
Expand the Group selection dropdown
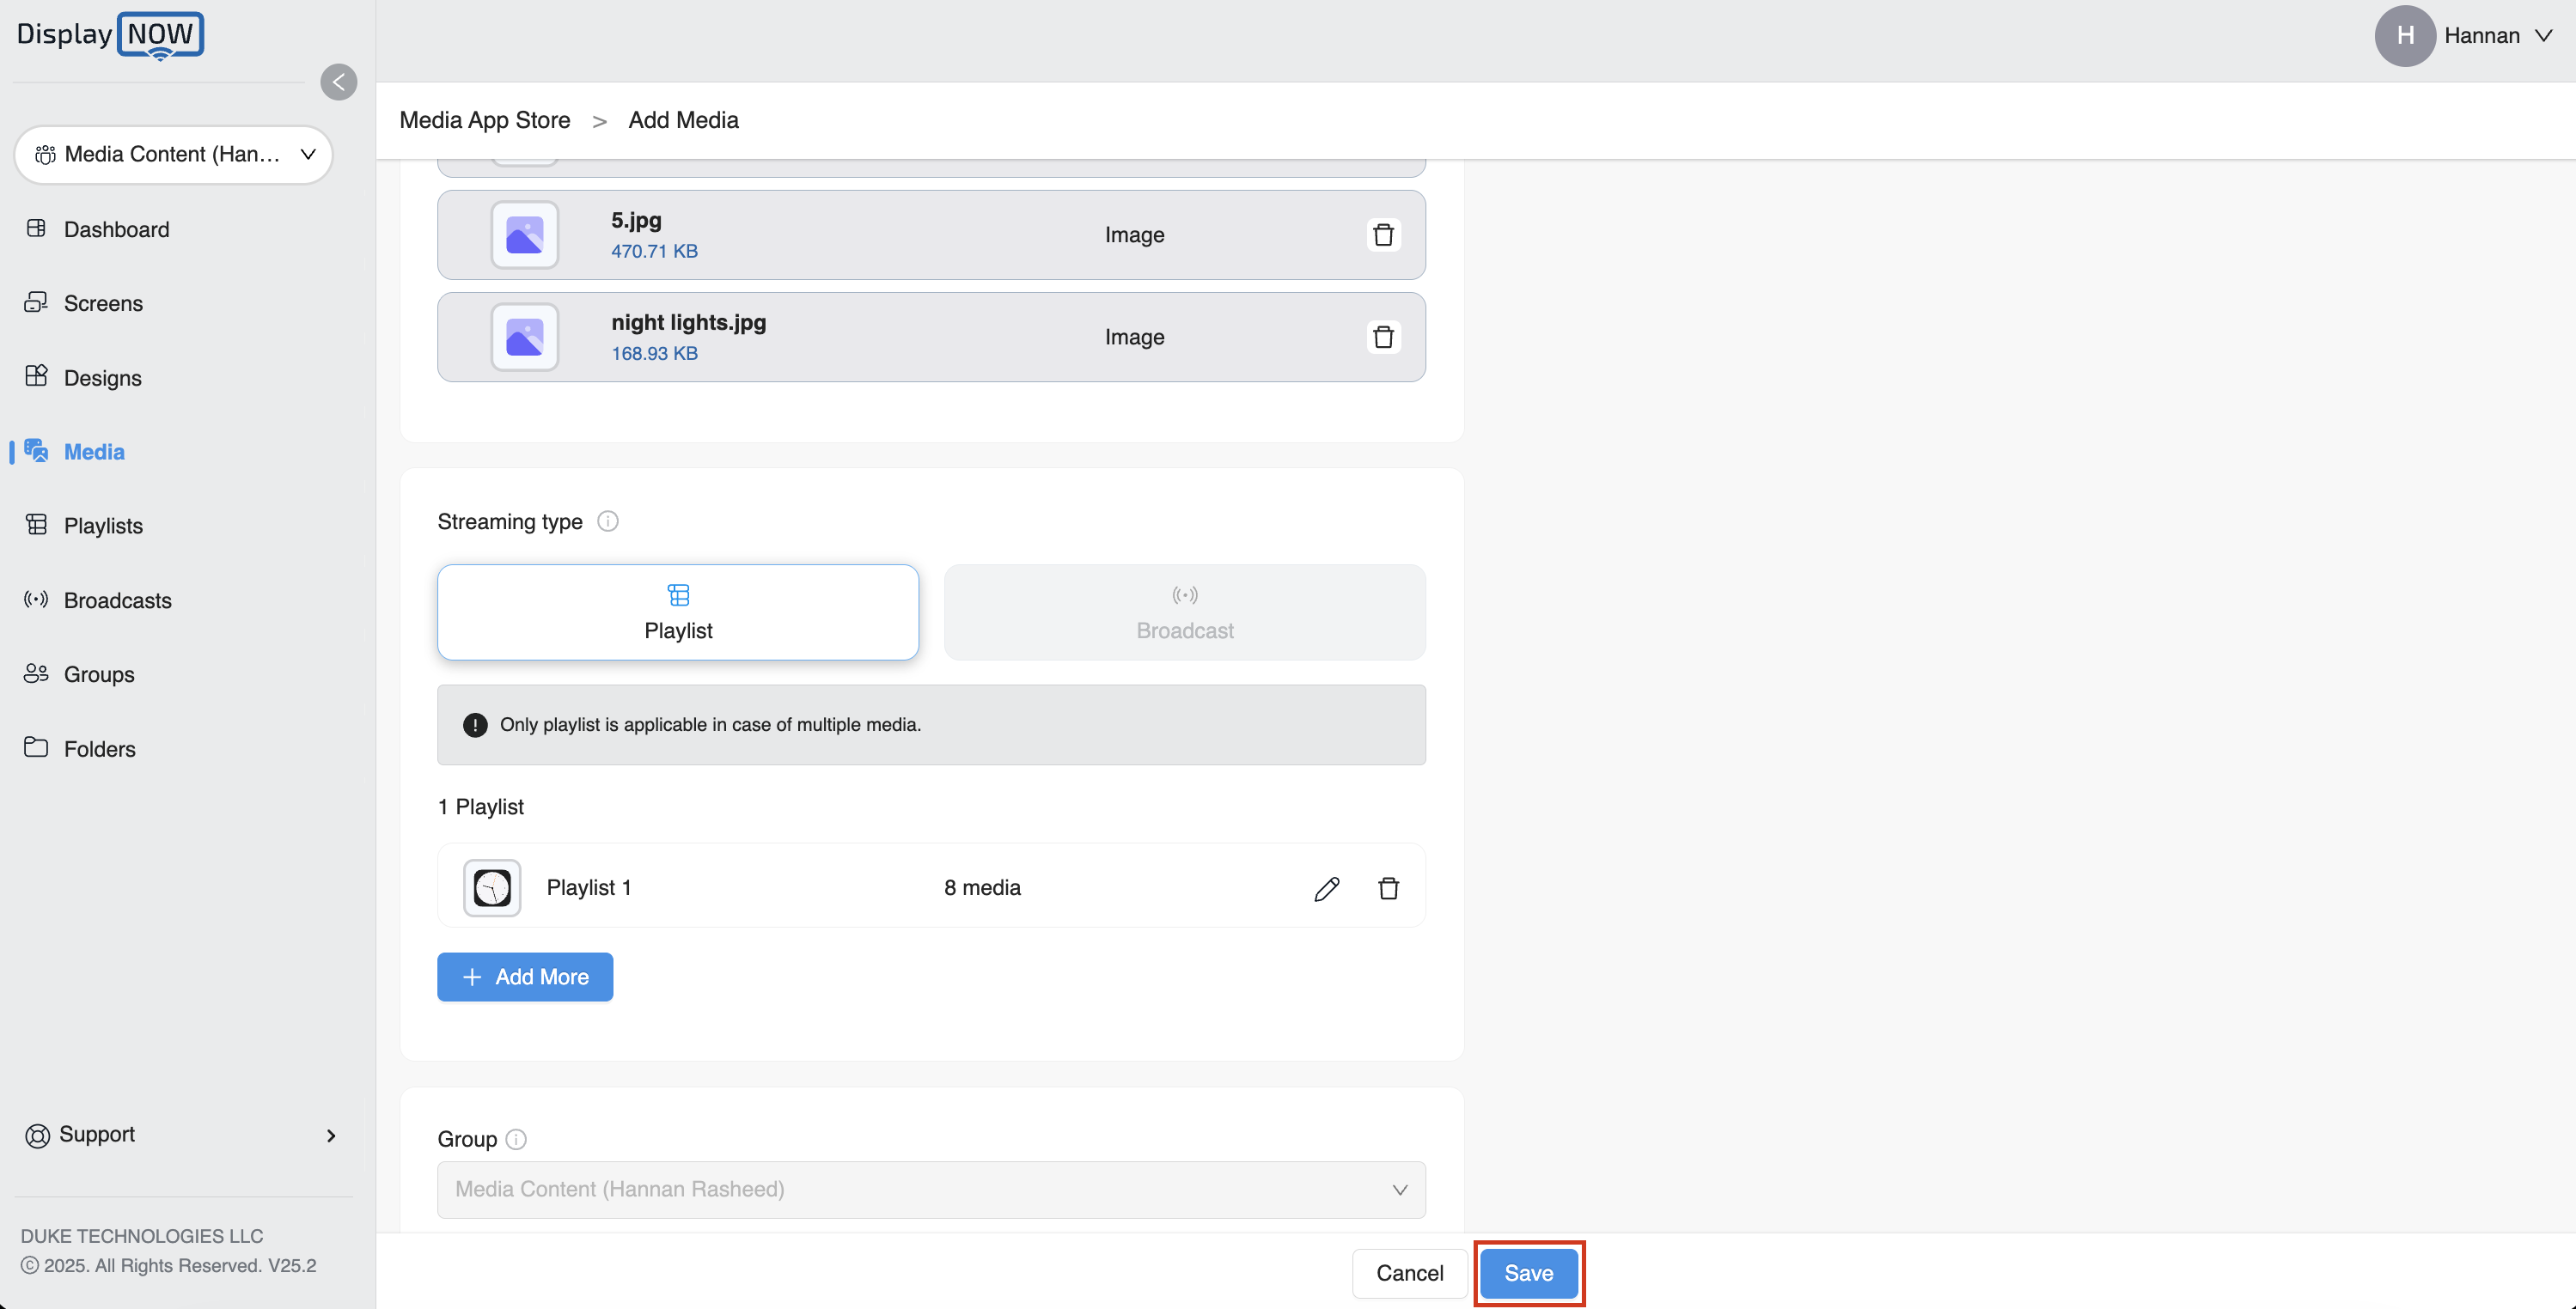click(930, 1189)
